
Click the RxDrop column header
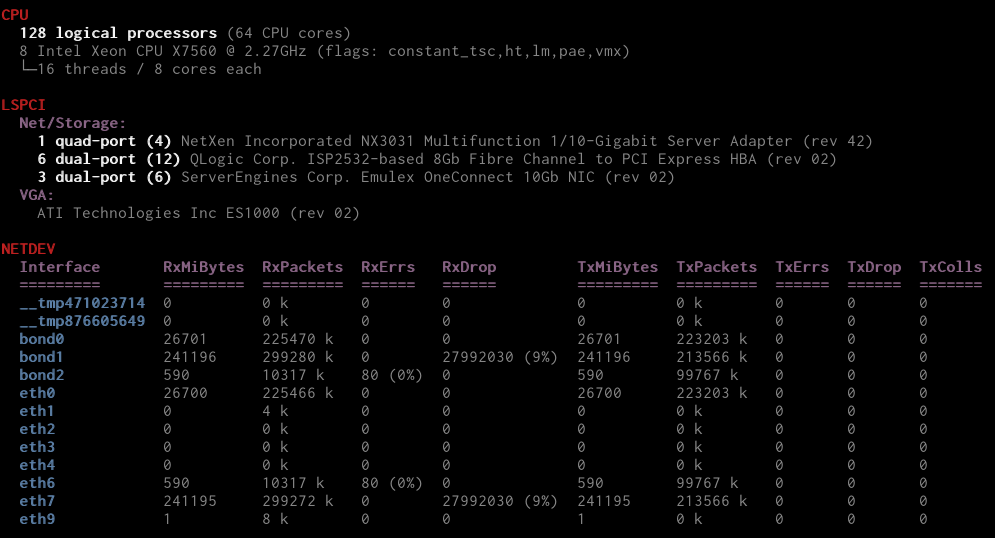pos(469,267)
